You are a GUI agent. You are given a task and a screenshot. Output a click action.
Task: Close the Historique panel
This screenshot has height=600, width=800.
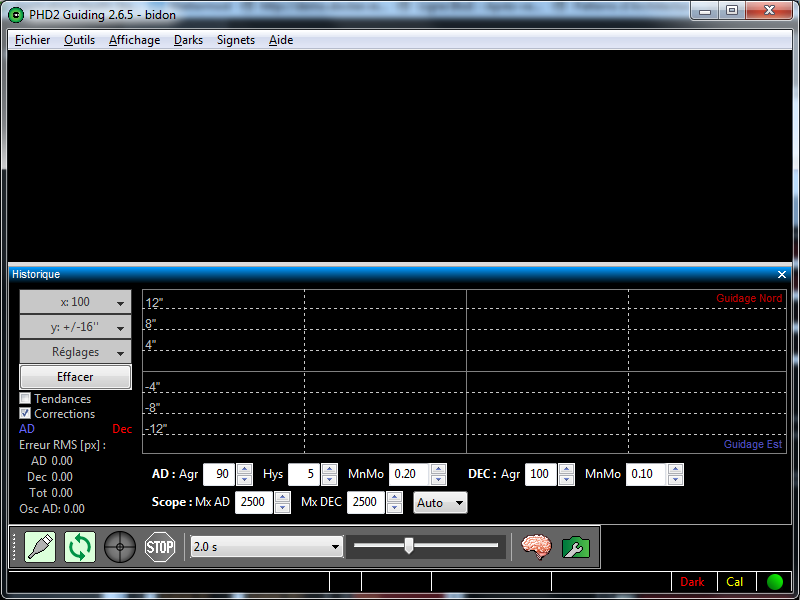point(782,274)
